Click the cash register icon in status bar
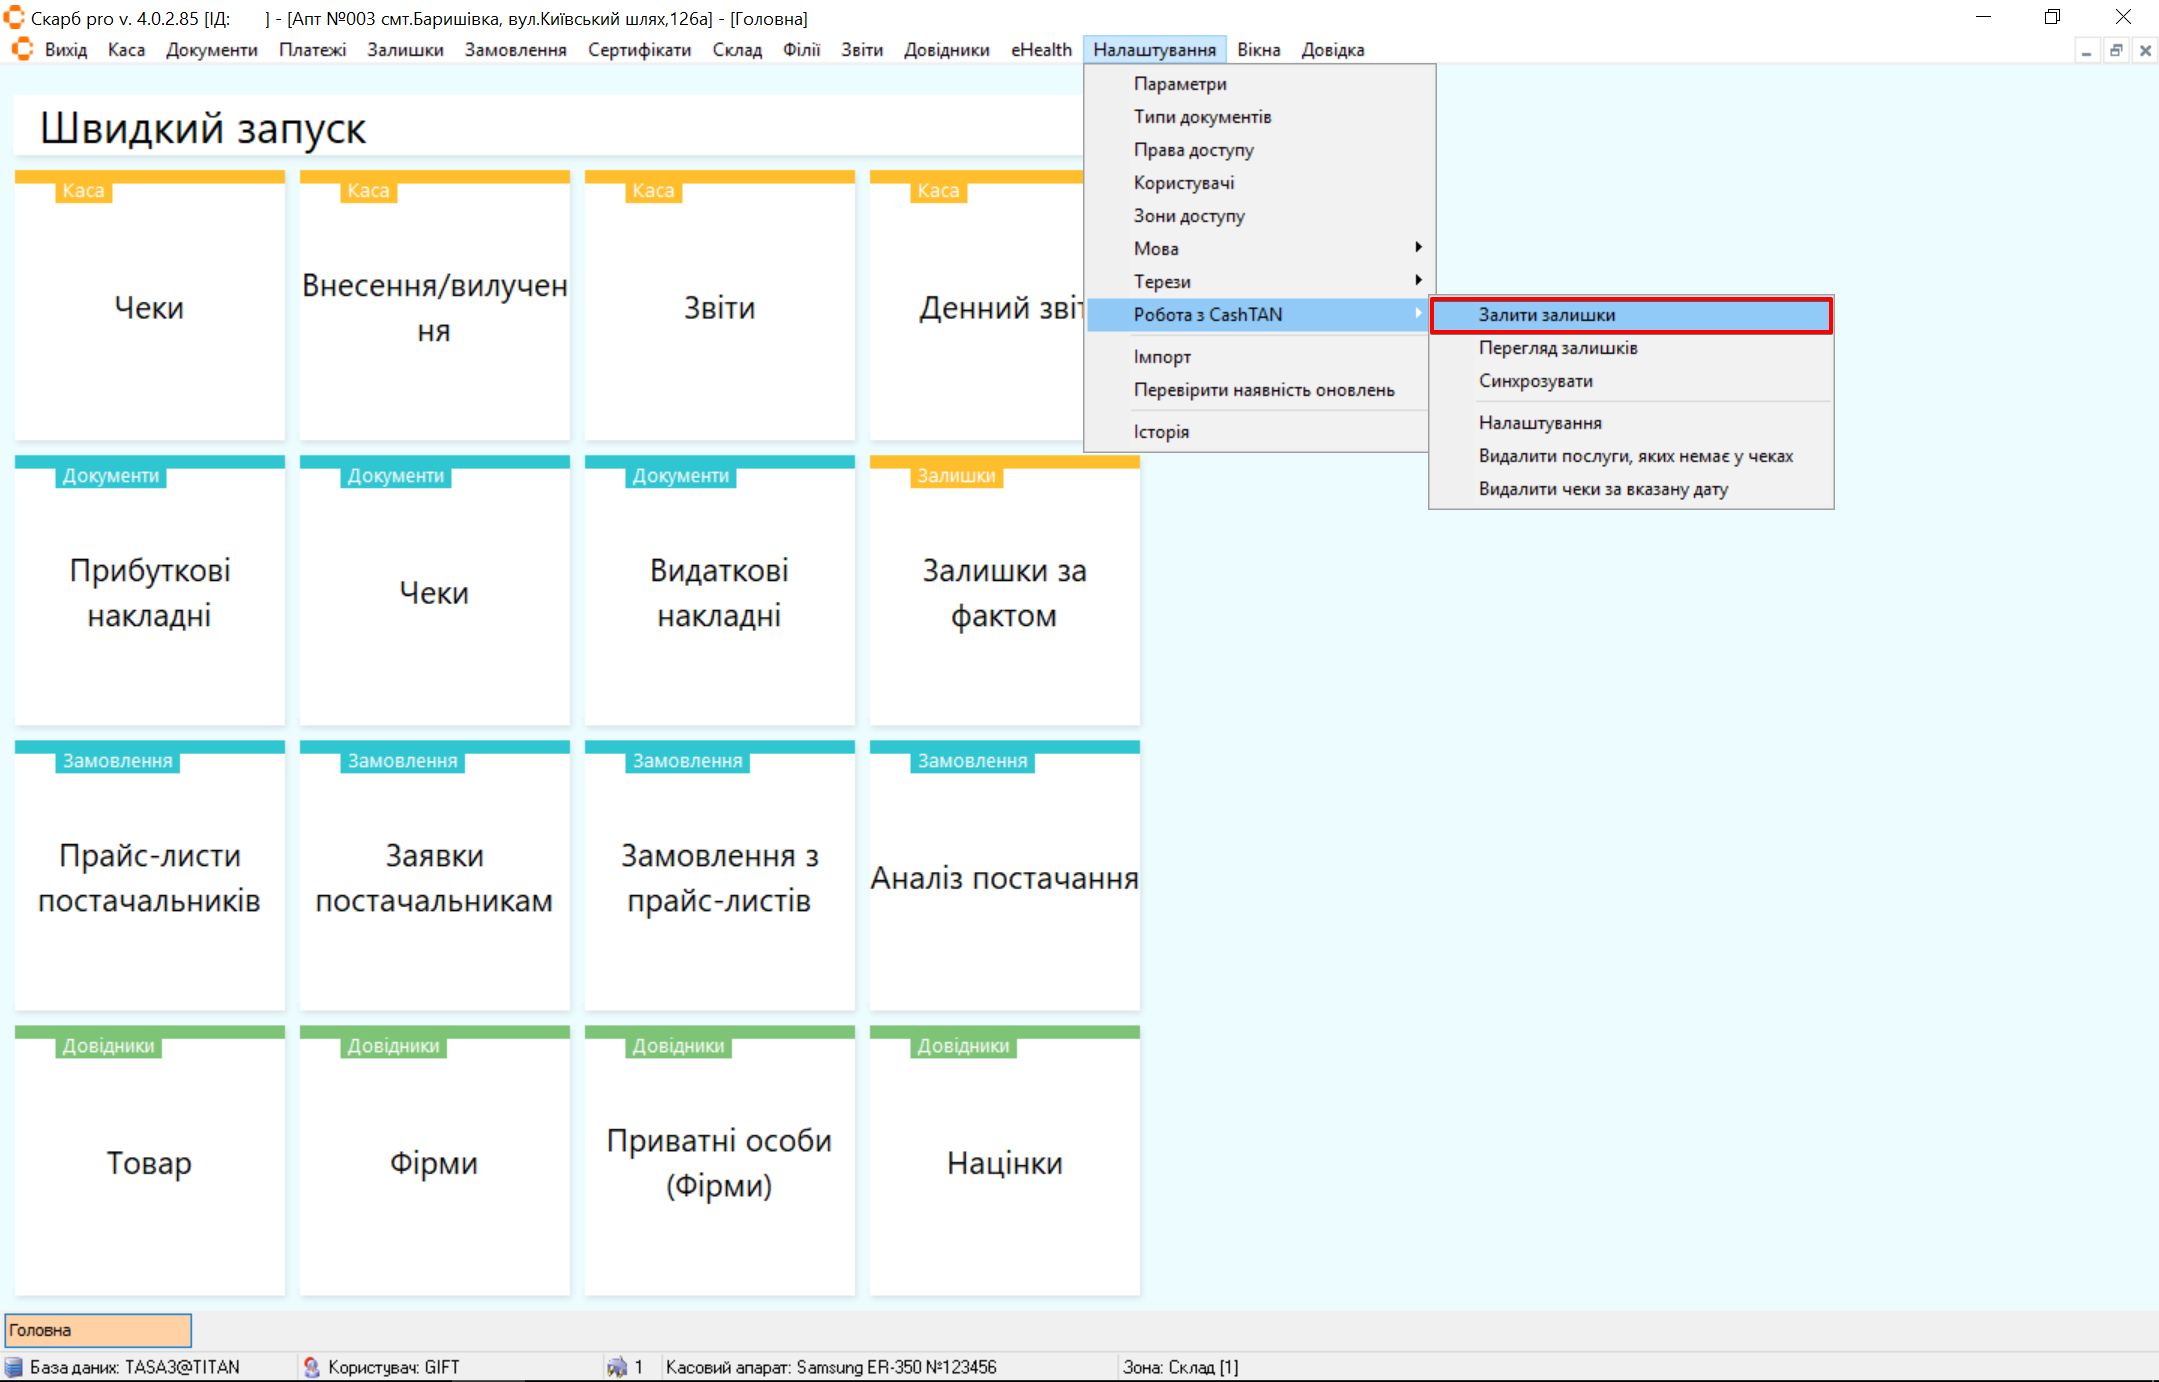This screenshot has width=2159, height=1382. (617, 1367)
